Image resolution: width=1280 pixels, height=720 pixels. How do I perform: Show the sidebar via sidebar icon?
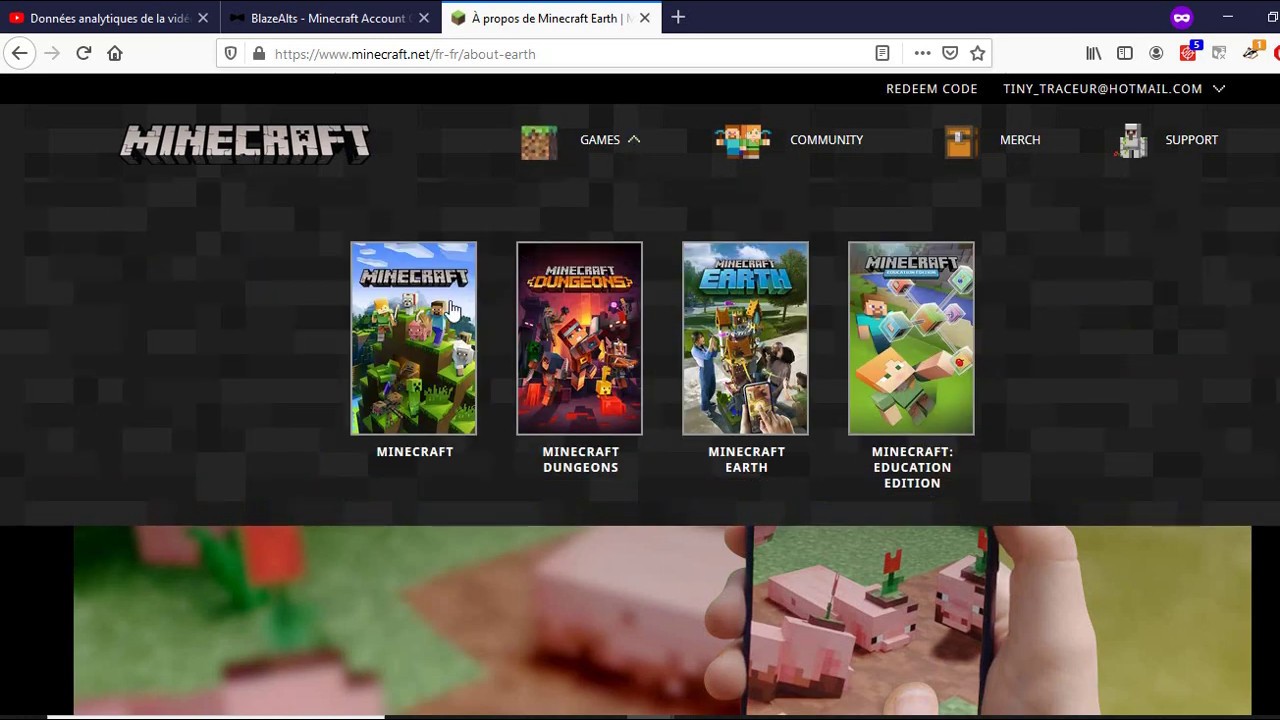1125,54
